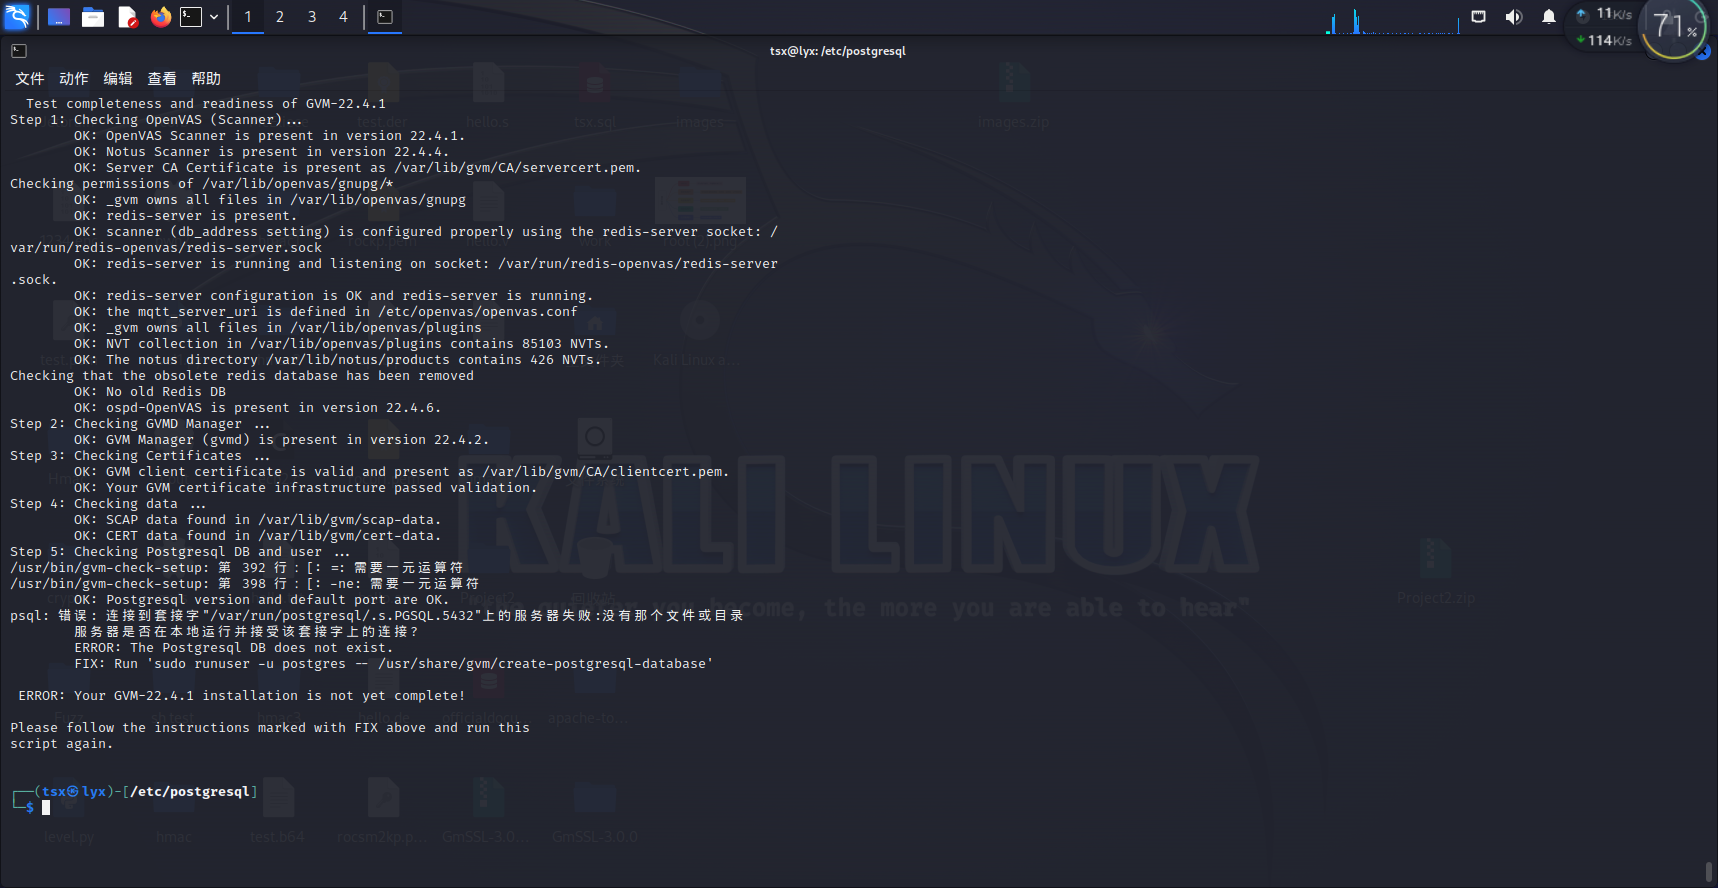Click "ERROR: The Postgresql DB does not exist."
This screenshot has width=1718, height=888.
point(234,648)
